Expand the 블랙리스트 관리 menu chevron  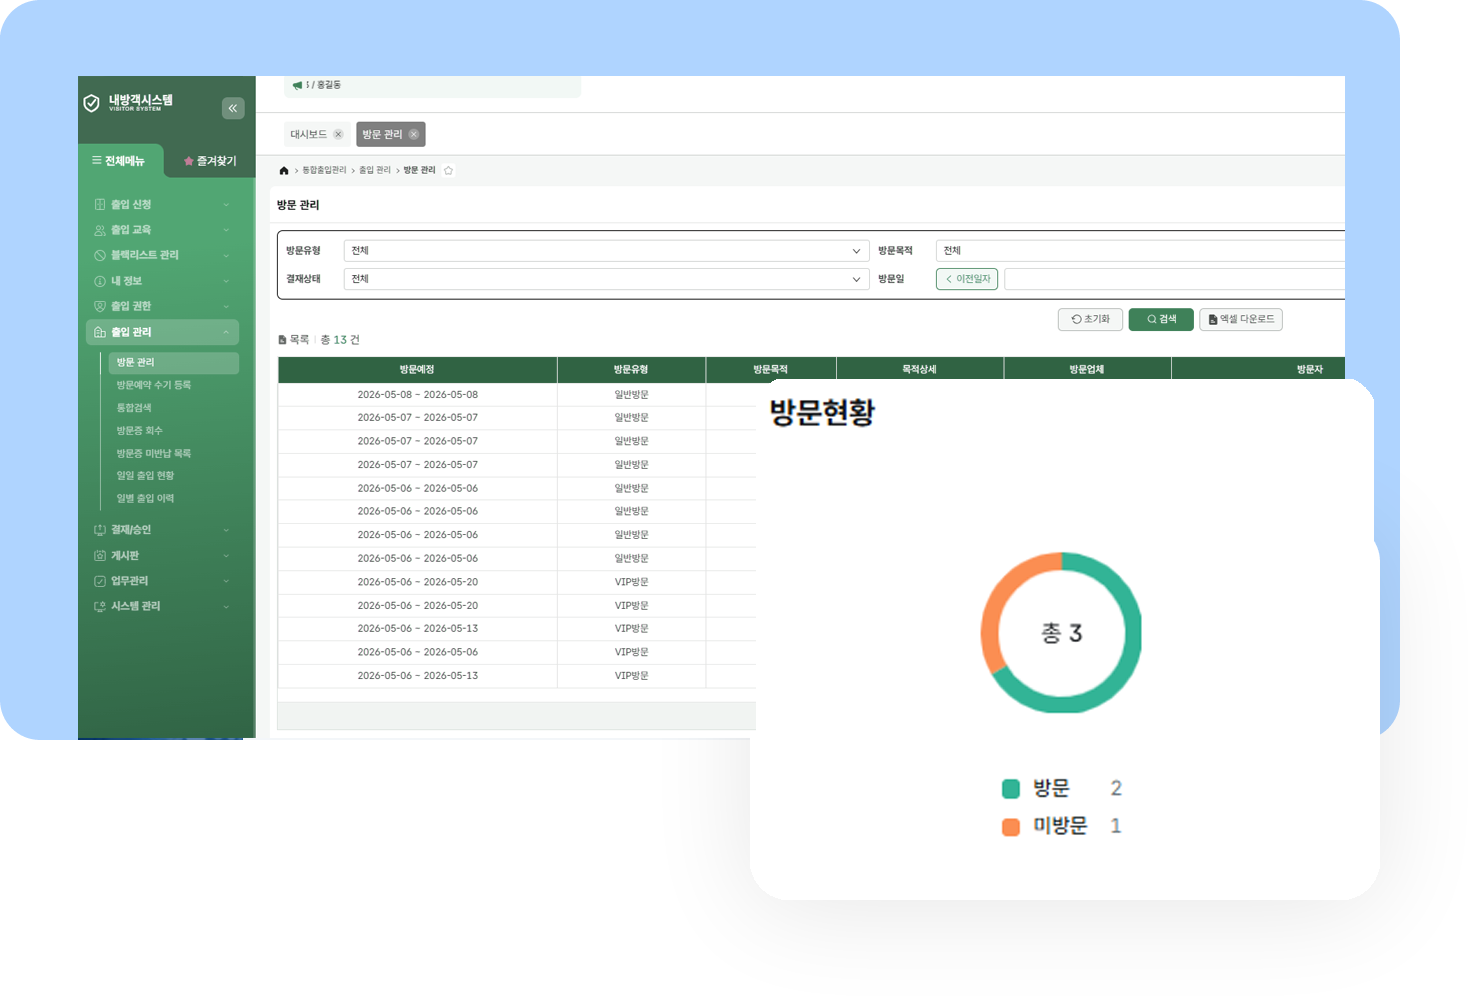pyautogui.click(x=226, y=255)
